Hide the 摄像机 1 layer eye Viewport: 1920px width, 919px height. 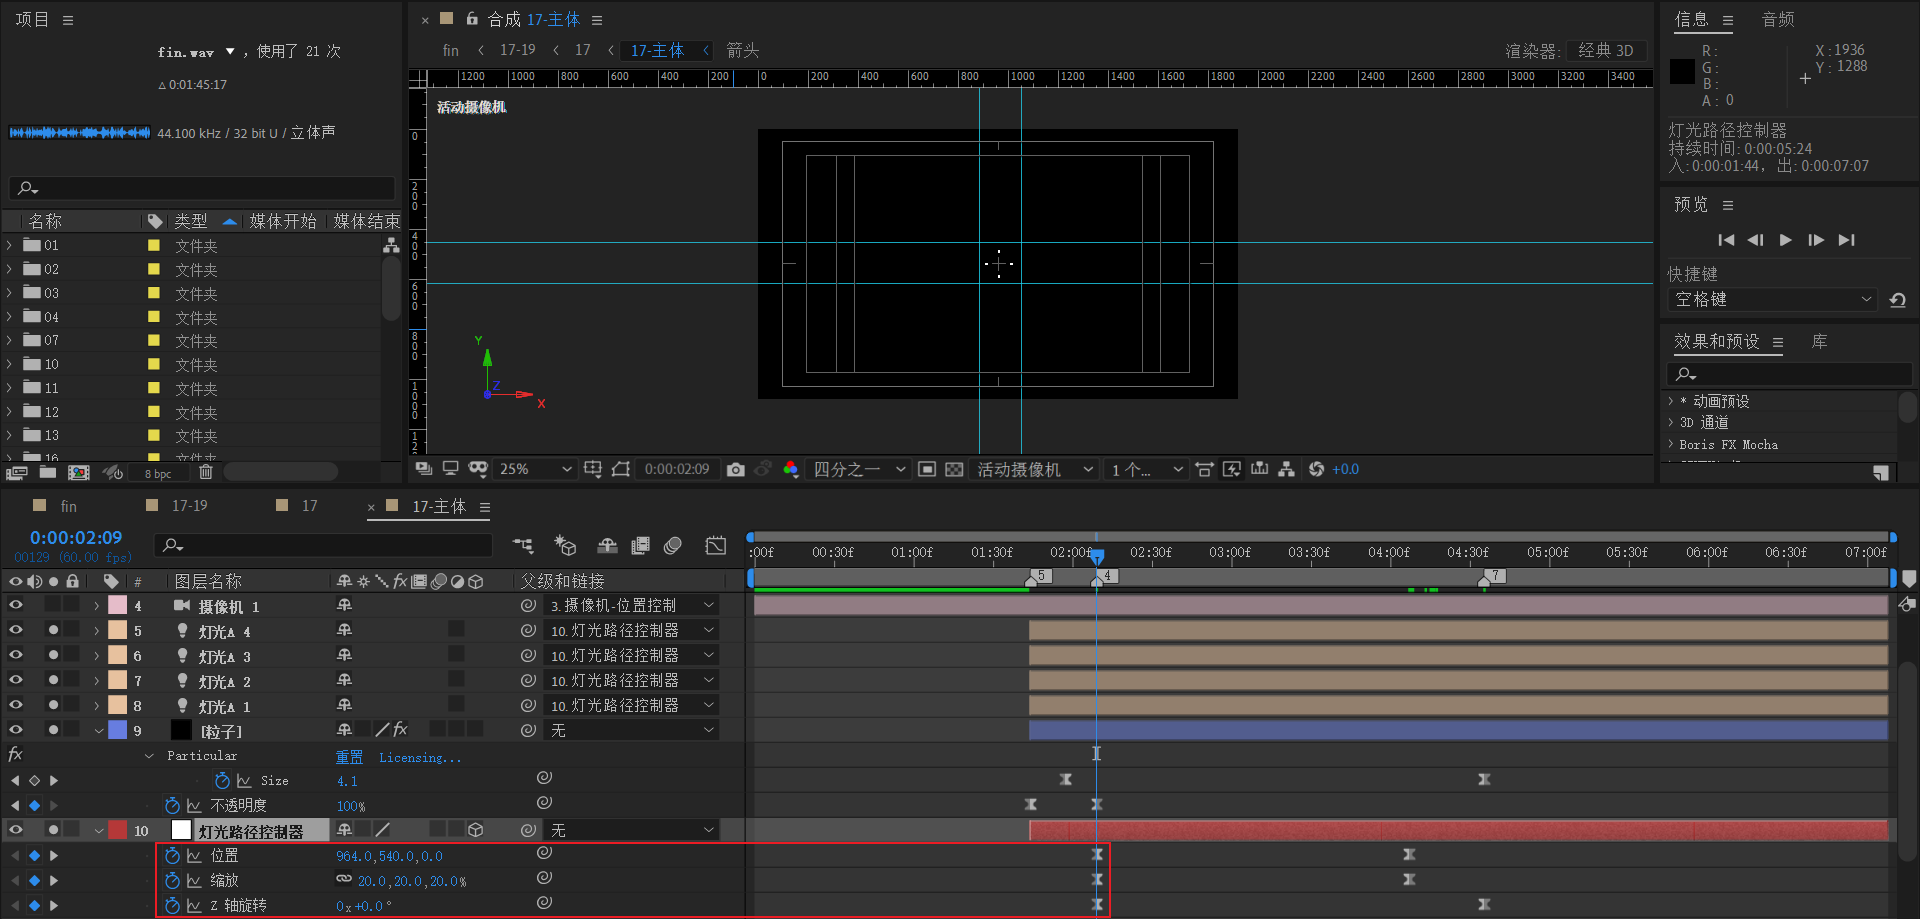[x=16, y=605]
